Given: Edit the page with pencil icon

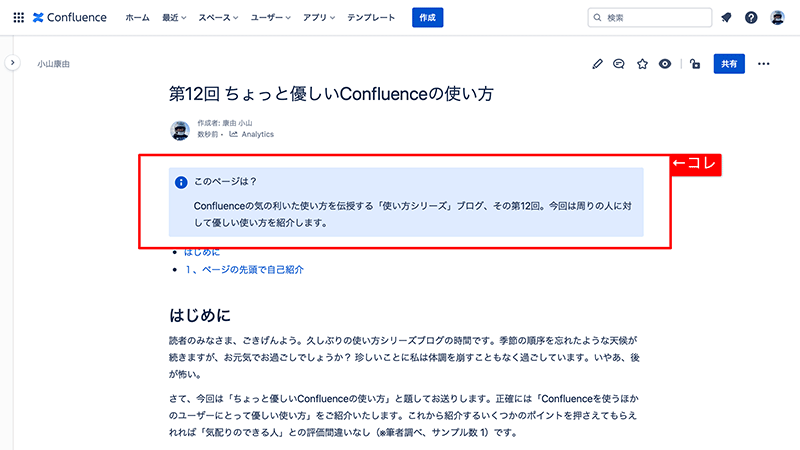Looking at the screenshot, I should [x=597, y=64].
